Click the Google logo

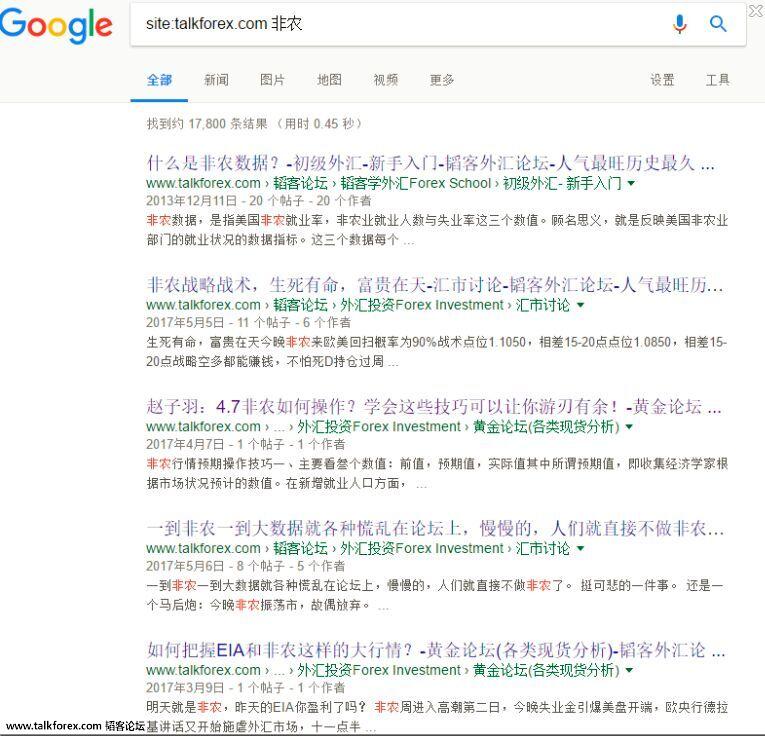coord(56,25)
